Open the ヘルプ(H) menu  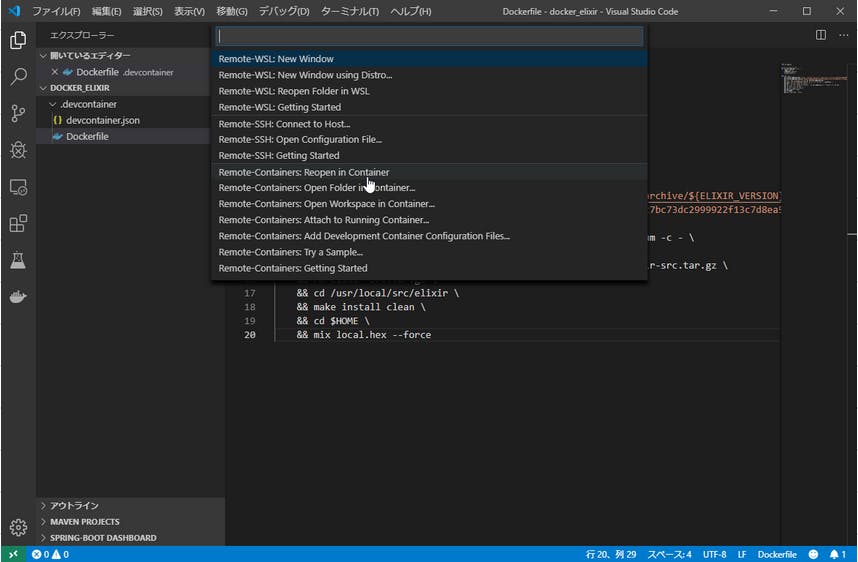[x=410, y=11]
